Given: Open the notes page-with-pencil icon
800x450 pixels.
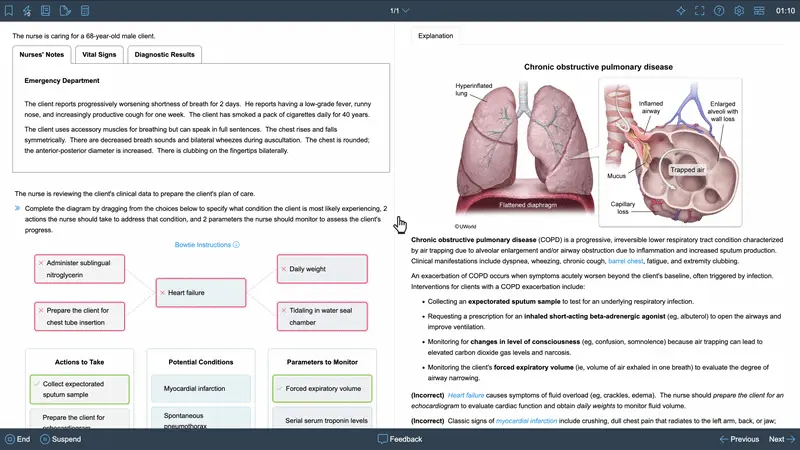Looking at the screenshot, I should (65, 10).
